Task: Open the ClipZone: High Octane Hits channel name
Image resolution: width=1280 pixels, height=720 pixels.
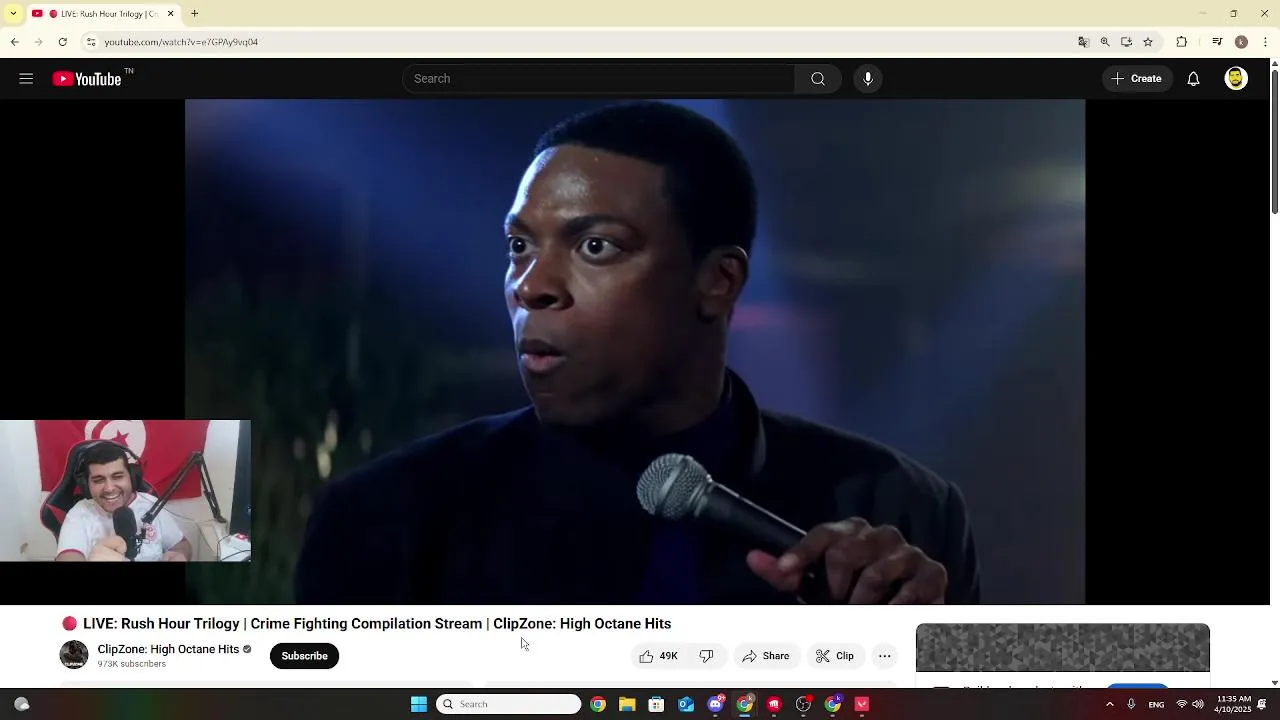Action: point(168,649)
